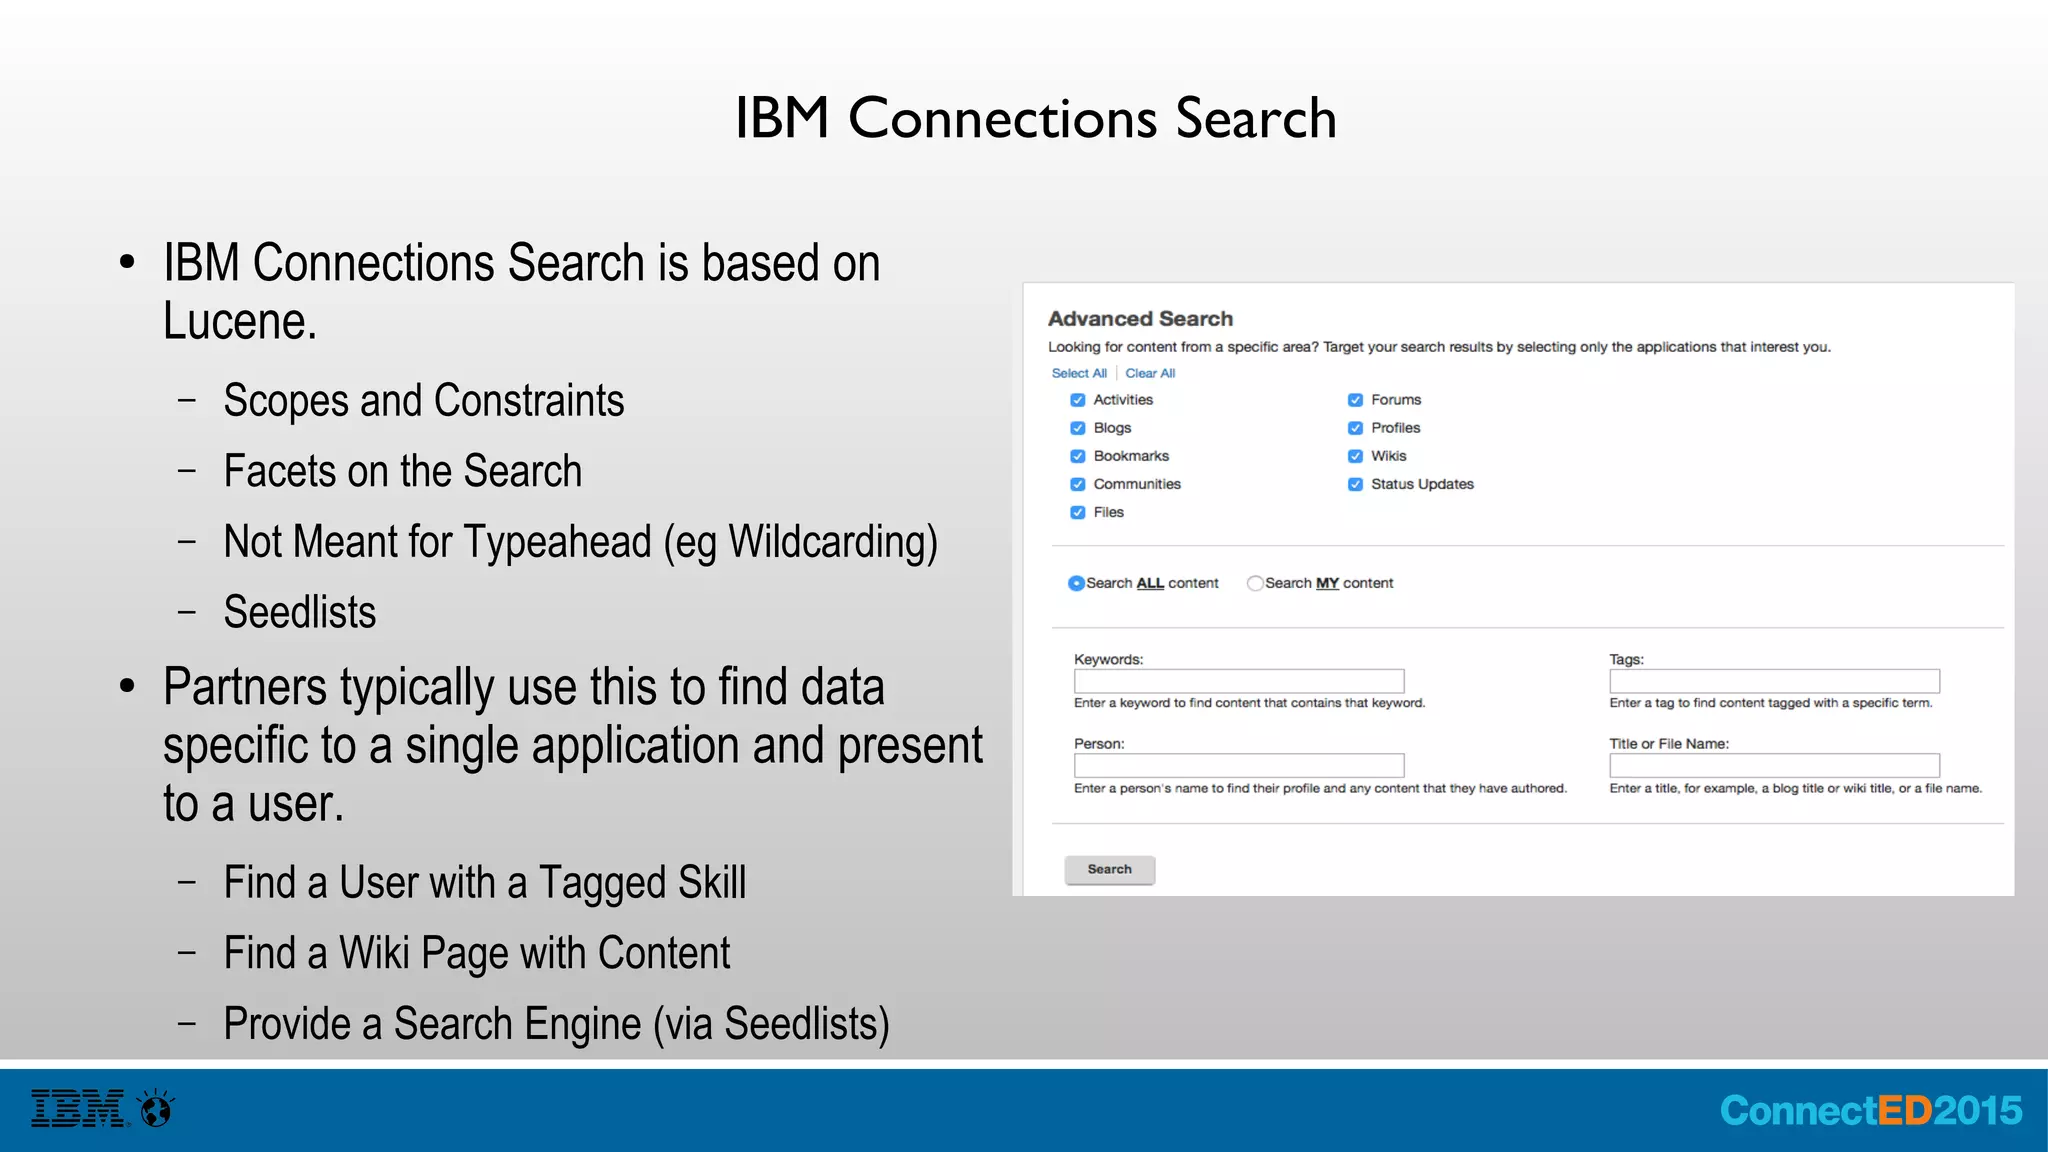This screenshot has height=1152, width=2048.
Task: Focus the Title or File Name field
Action: (x=1775, y=765)
